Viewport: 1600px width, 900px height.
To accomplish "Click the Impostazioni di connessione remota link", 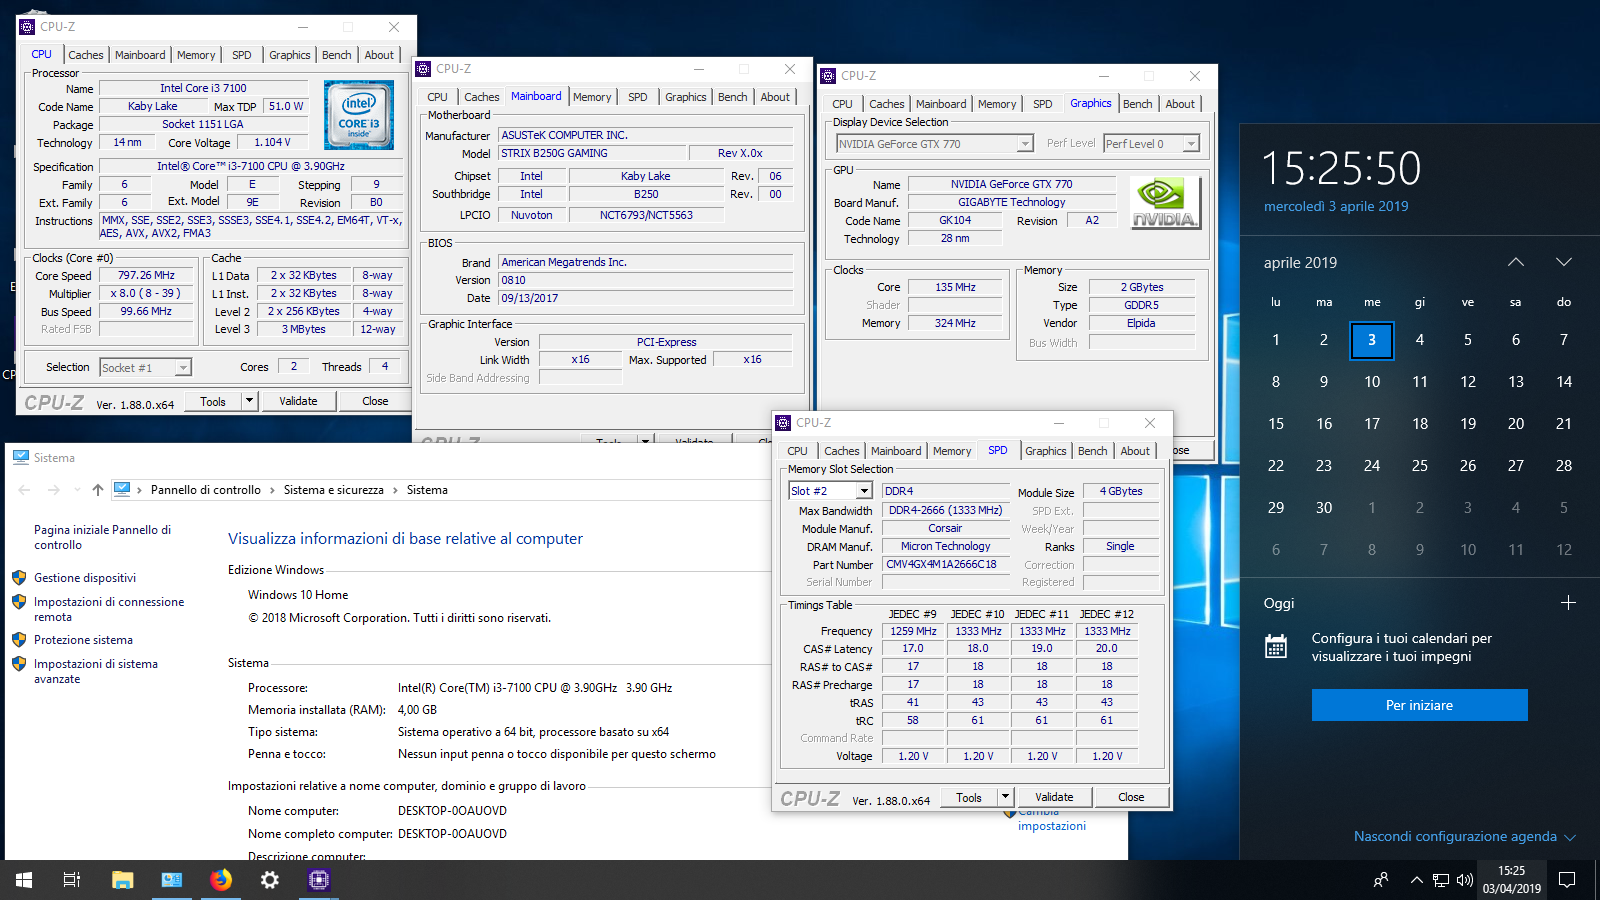I will coord(109,609).
